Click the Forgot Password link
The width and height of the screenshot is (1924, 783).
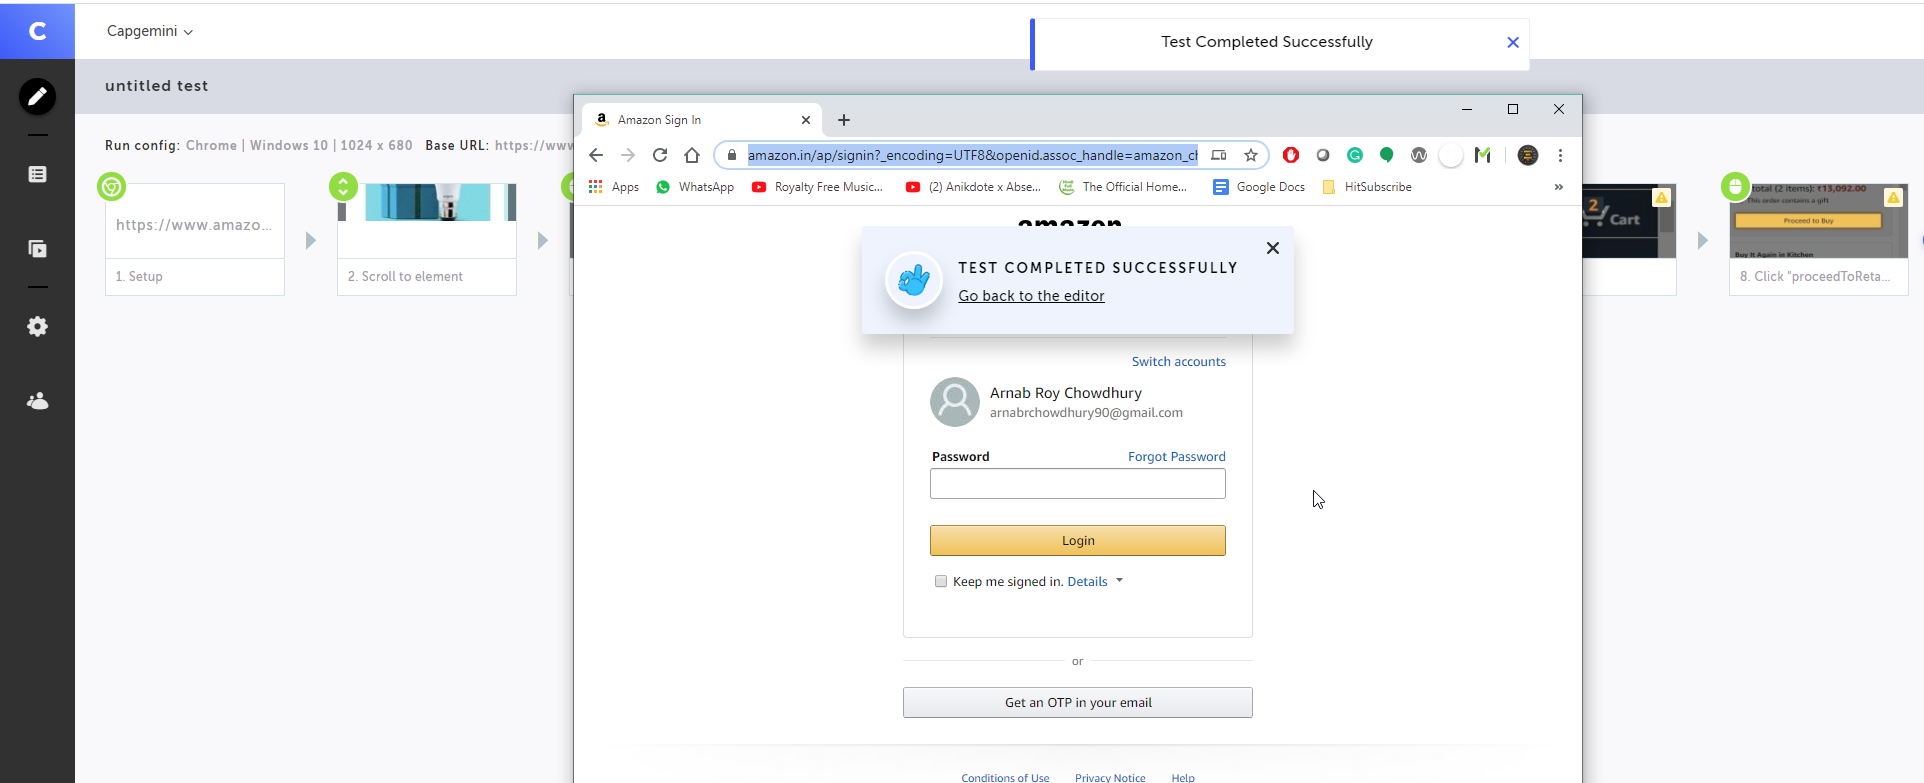1177,456
